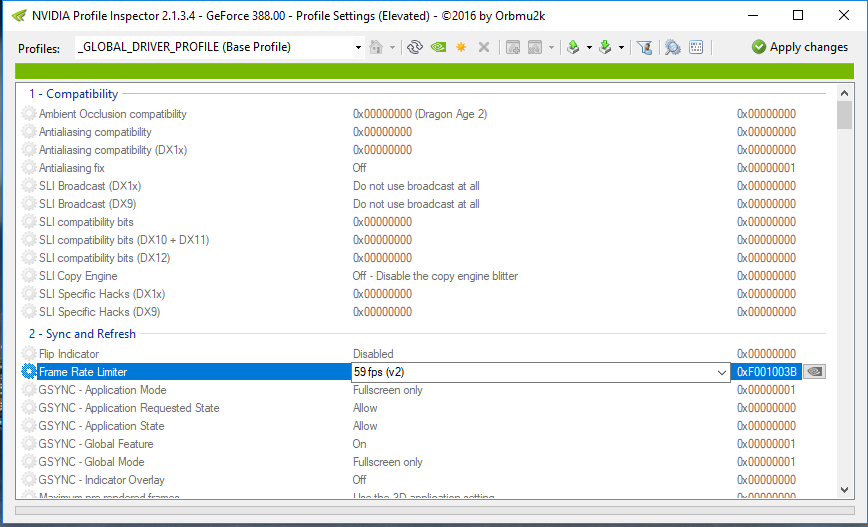This screenshot has width=868, height=527.
Task: Open the remove application dropdown arrow
Action: pyautogui.click(x=551, y=48)
